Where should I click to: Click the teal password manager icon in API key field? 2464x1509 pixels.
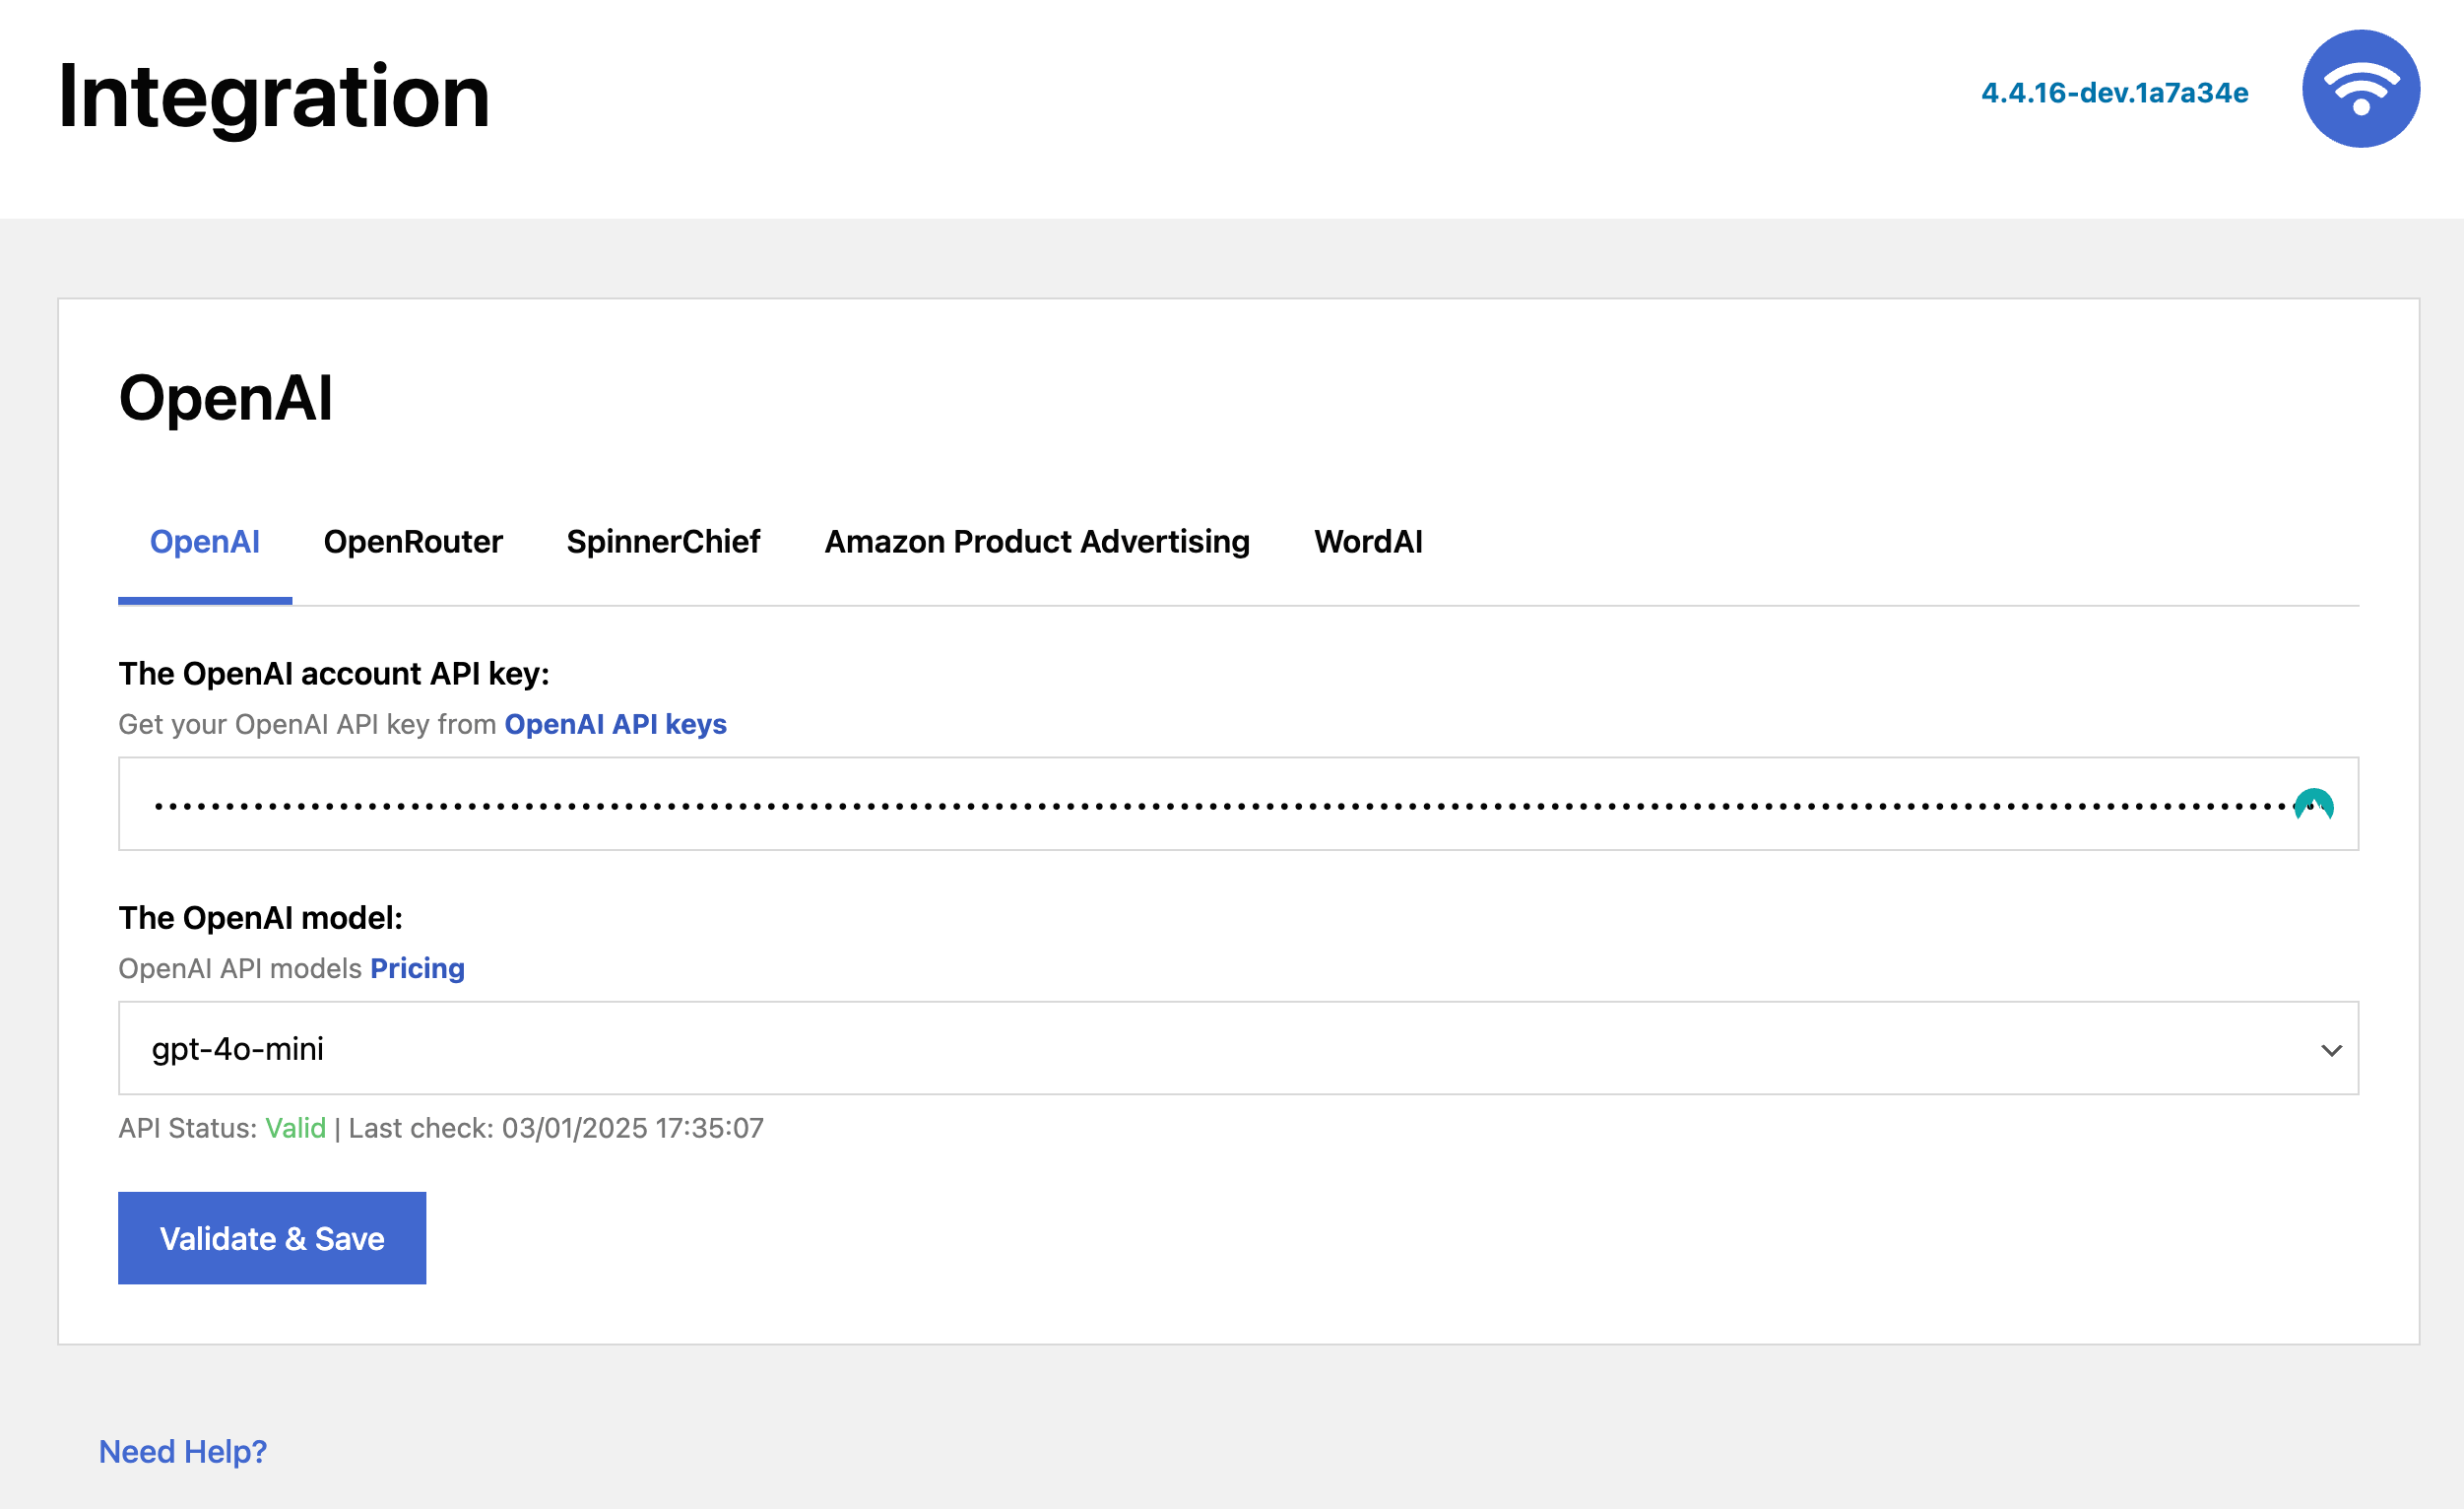2313,804
